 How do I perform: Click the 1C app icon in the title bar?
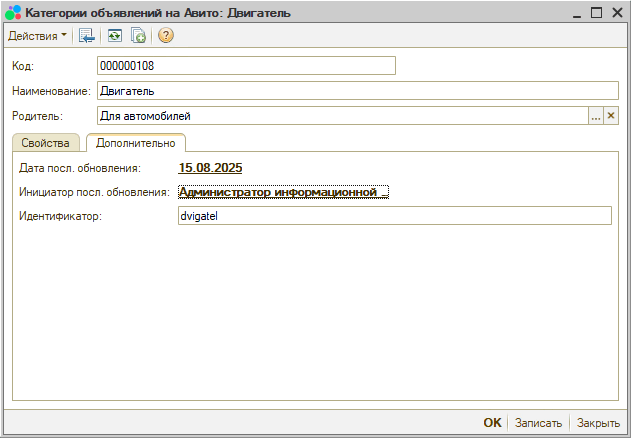pyautogui.click(x=13, y=12)
